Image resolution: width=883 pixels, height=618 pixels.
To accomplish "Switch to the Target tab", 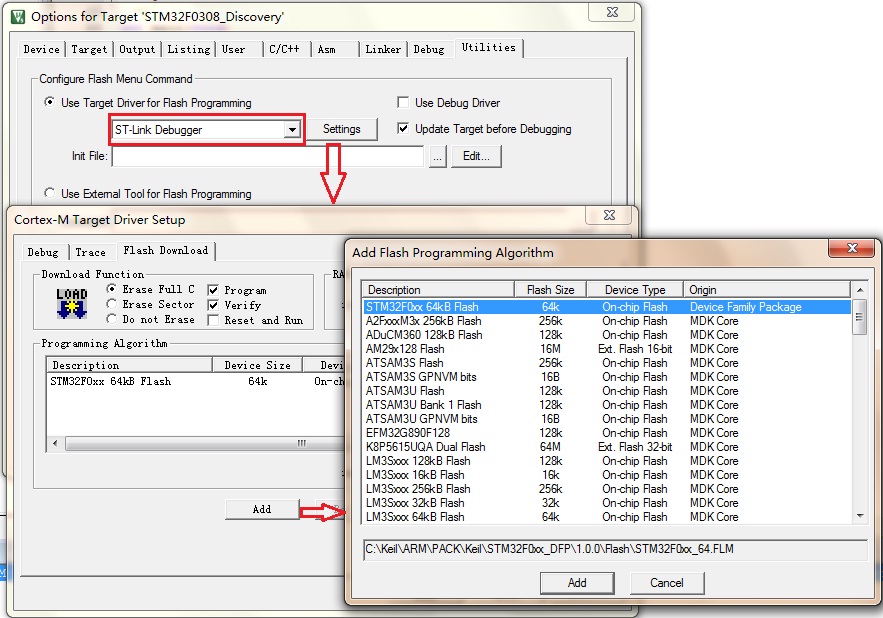I will click(x=89, y=50).
